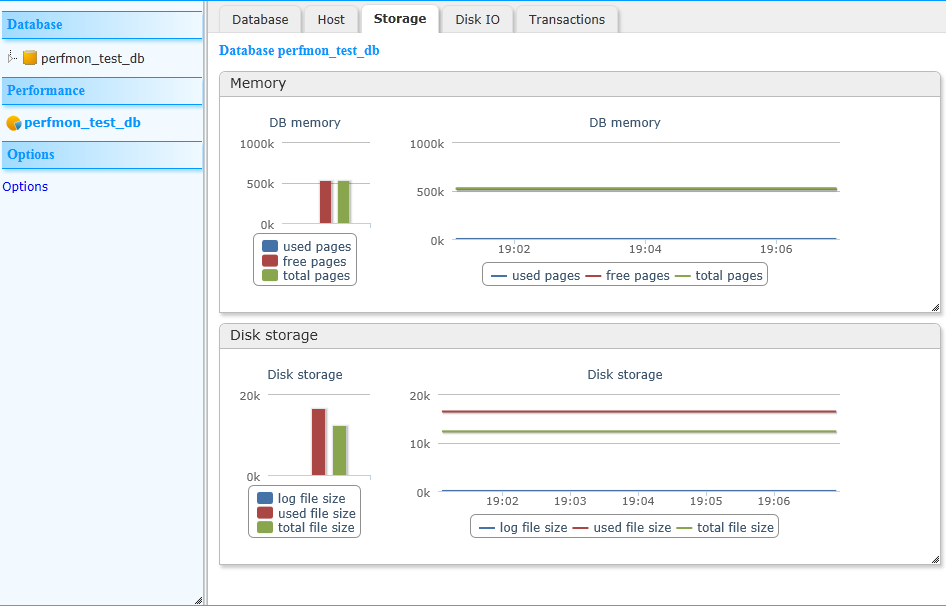Click the Database section header
Screen dimensions: 946x606
[x=102, y=25]
